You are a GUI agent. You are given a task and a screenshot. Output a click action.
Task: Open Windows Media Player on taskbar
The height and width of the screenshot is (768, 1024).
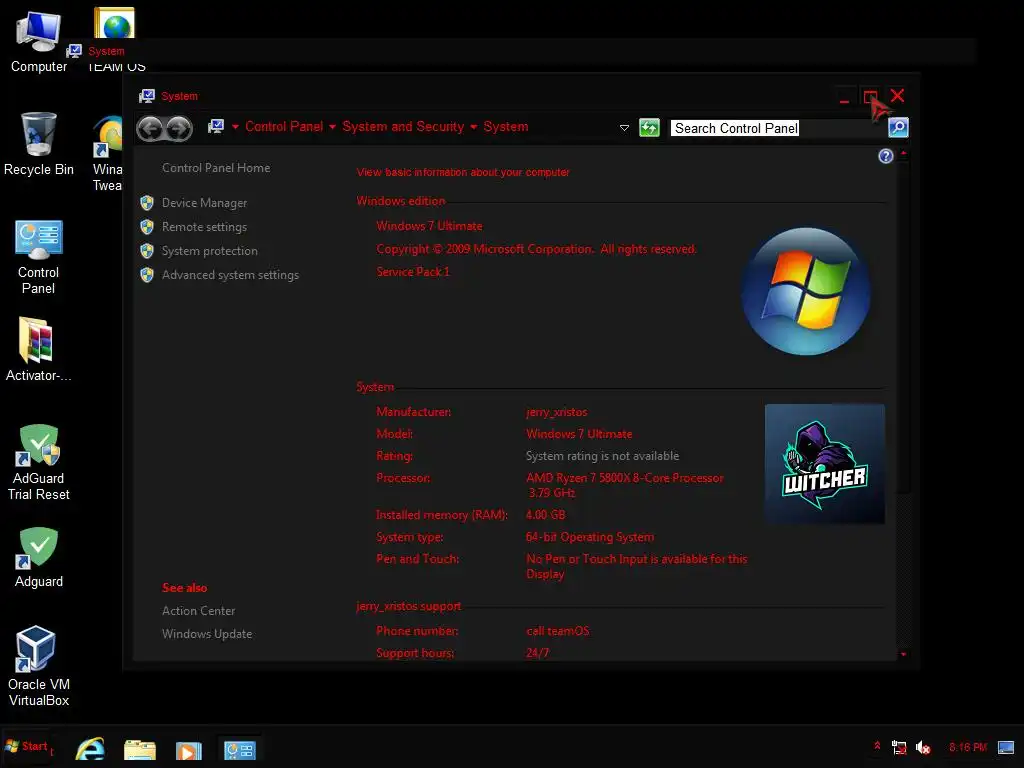coord(188,750)
